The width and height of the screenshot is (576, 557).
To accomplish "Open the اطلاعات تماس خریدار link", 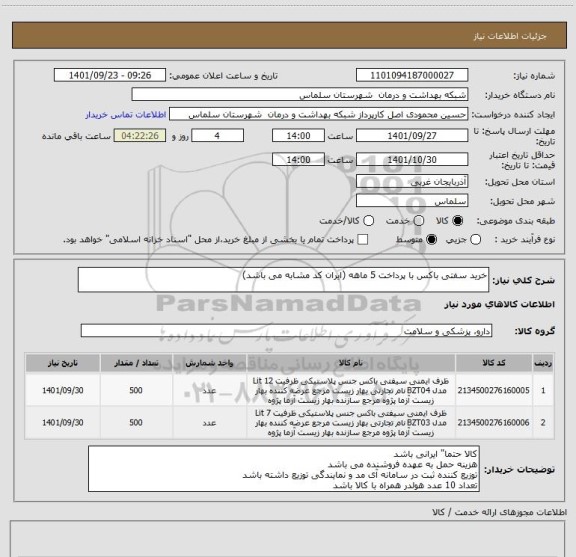I will 126,115.
